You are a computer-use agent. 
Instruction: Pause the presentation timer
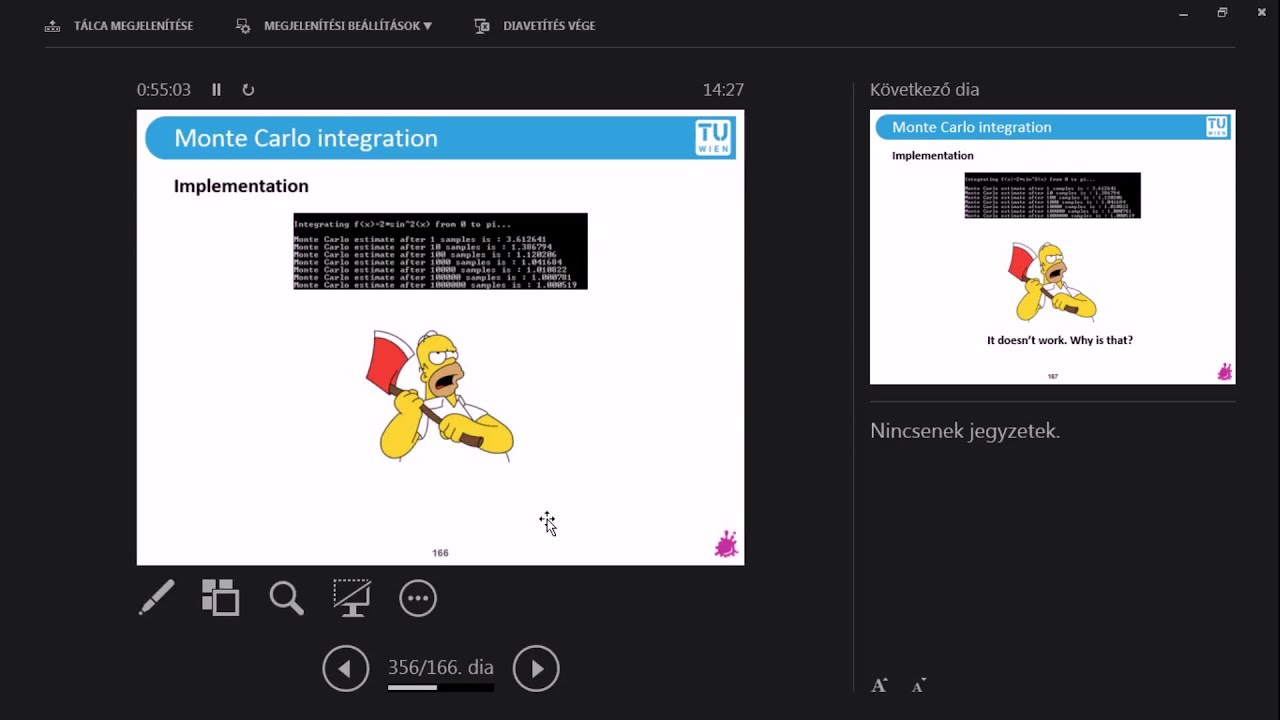click(x=216, y=90)
